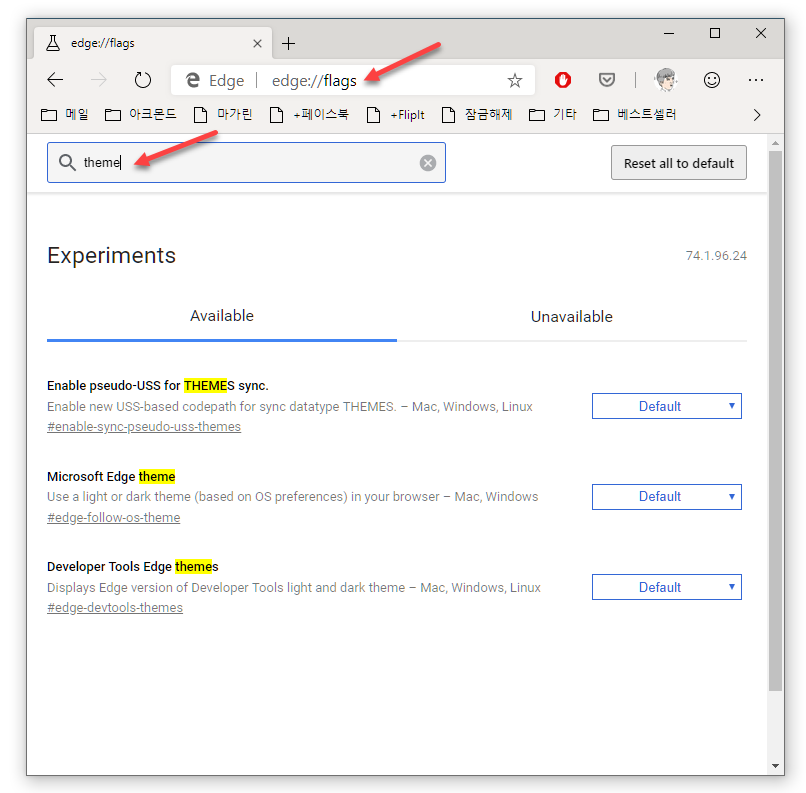
Task: Click the scrollbar down arrow
Action: 775,766
